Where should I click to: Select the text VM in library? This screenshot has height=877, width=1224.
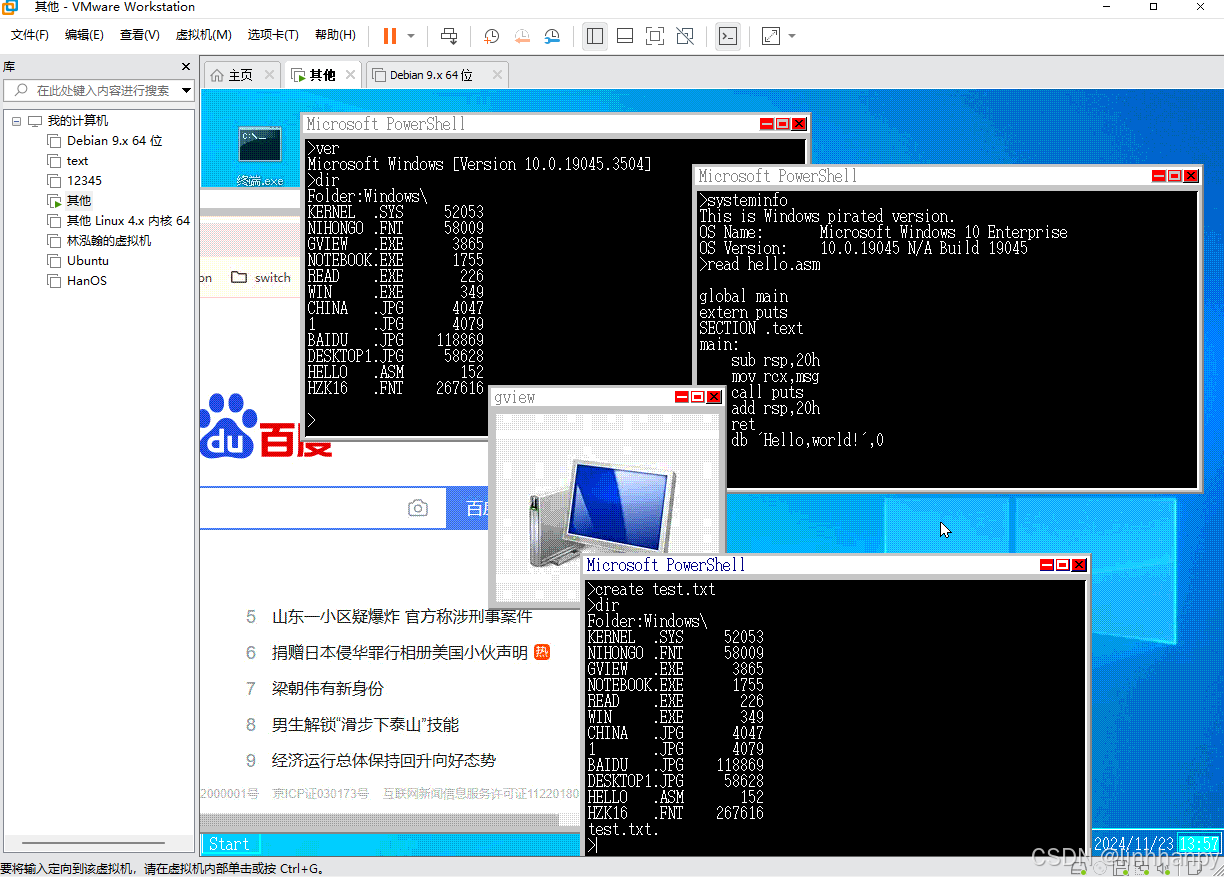[x=77, y=161]
